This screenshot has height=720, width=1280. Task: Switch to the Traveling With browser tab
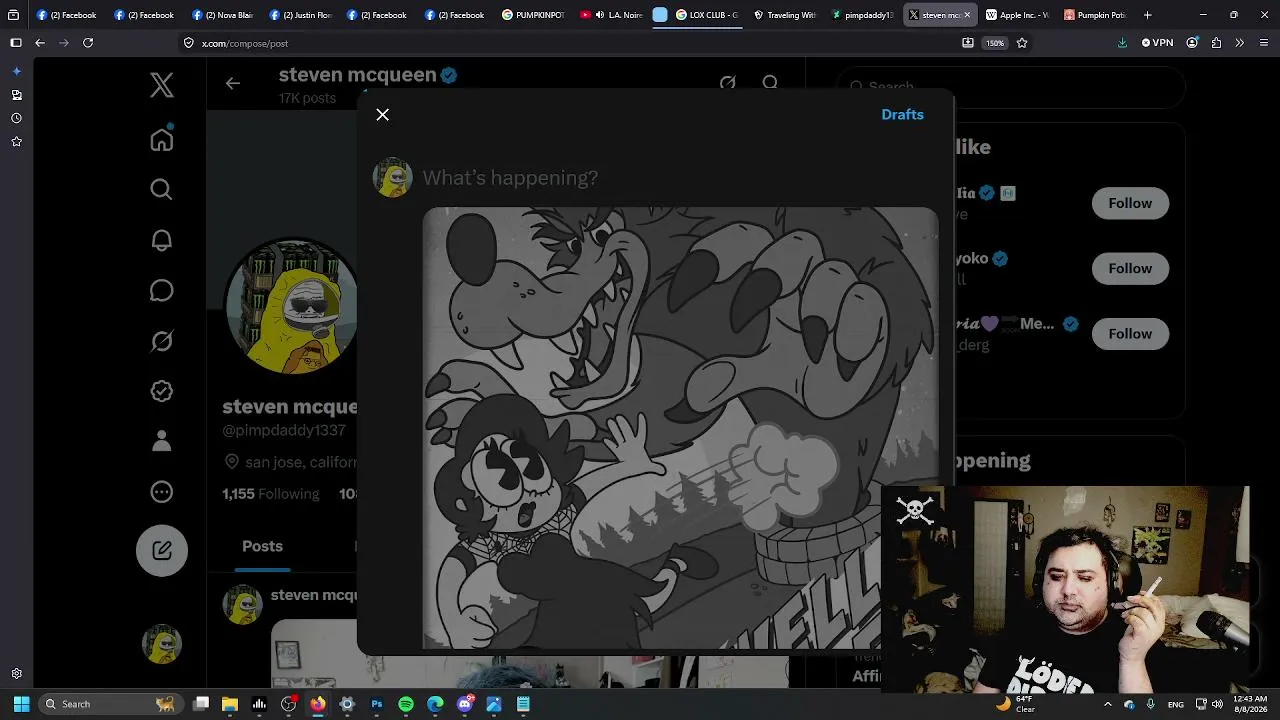click(x=785, y=15)
